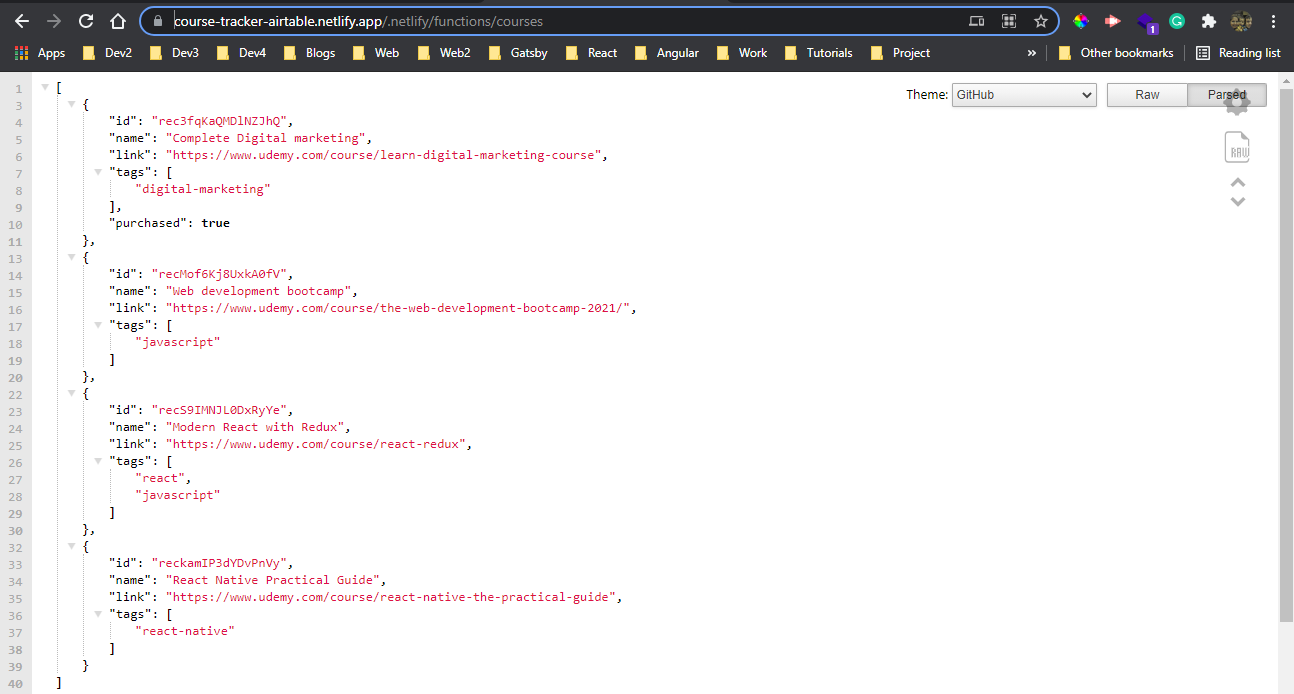
Task: Click the name "Web development bootcamp"
Action: [260, 291]
